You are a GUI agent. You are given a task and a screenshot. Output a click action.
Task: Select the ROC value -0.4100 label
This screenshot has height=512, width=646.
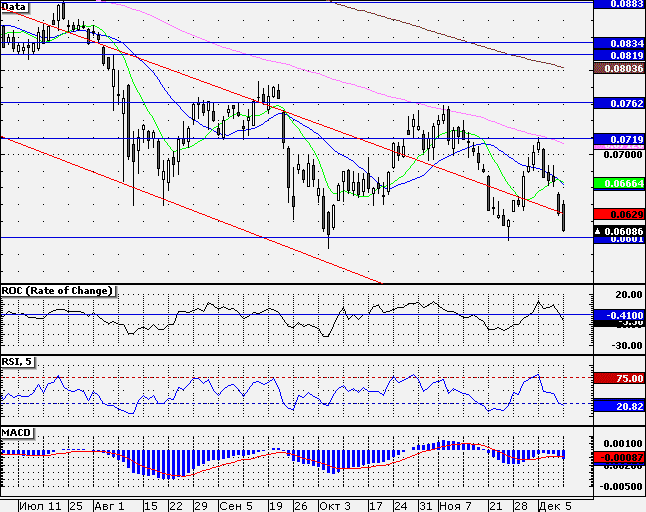620,316
